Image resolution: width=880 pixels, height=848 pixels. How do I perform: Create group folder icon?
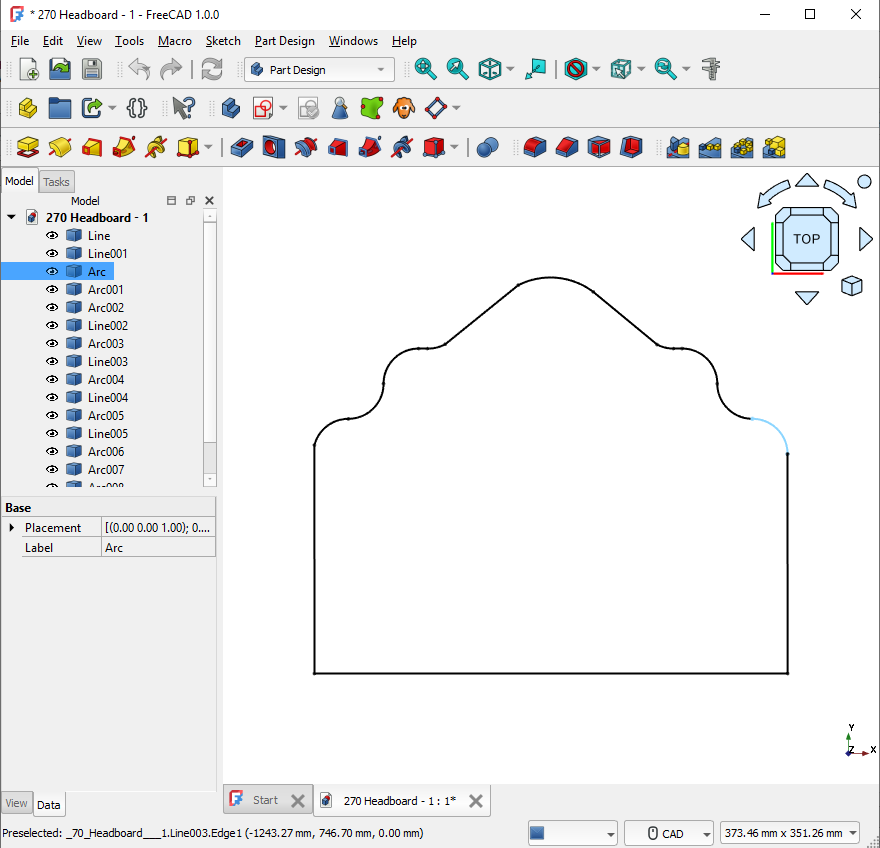coord(59,108)
